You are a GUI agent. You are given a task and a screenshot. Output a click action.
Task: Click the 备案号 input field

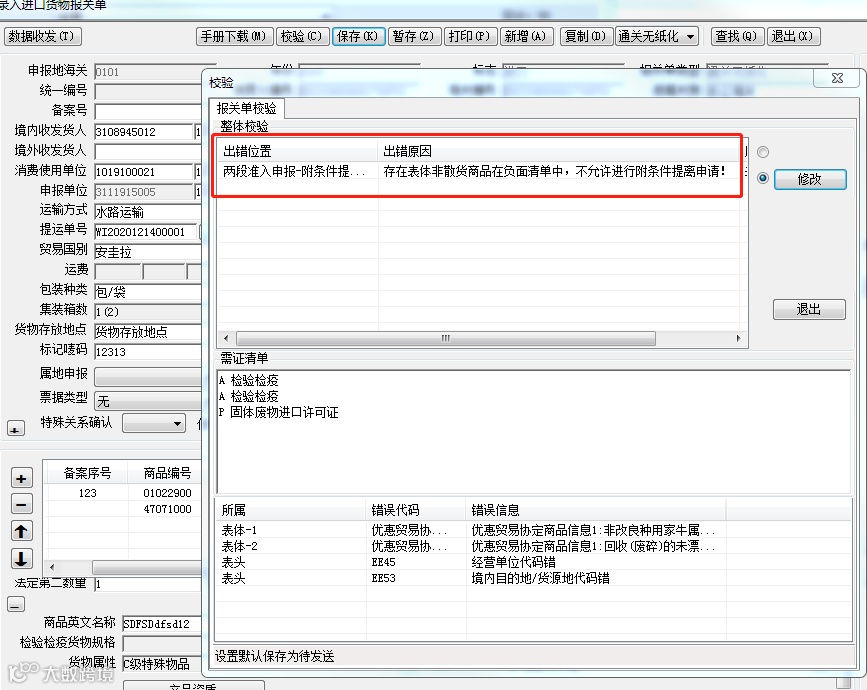tap(148, 111)
